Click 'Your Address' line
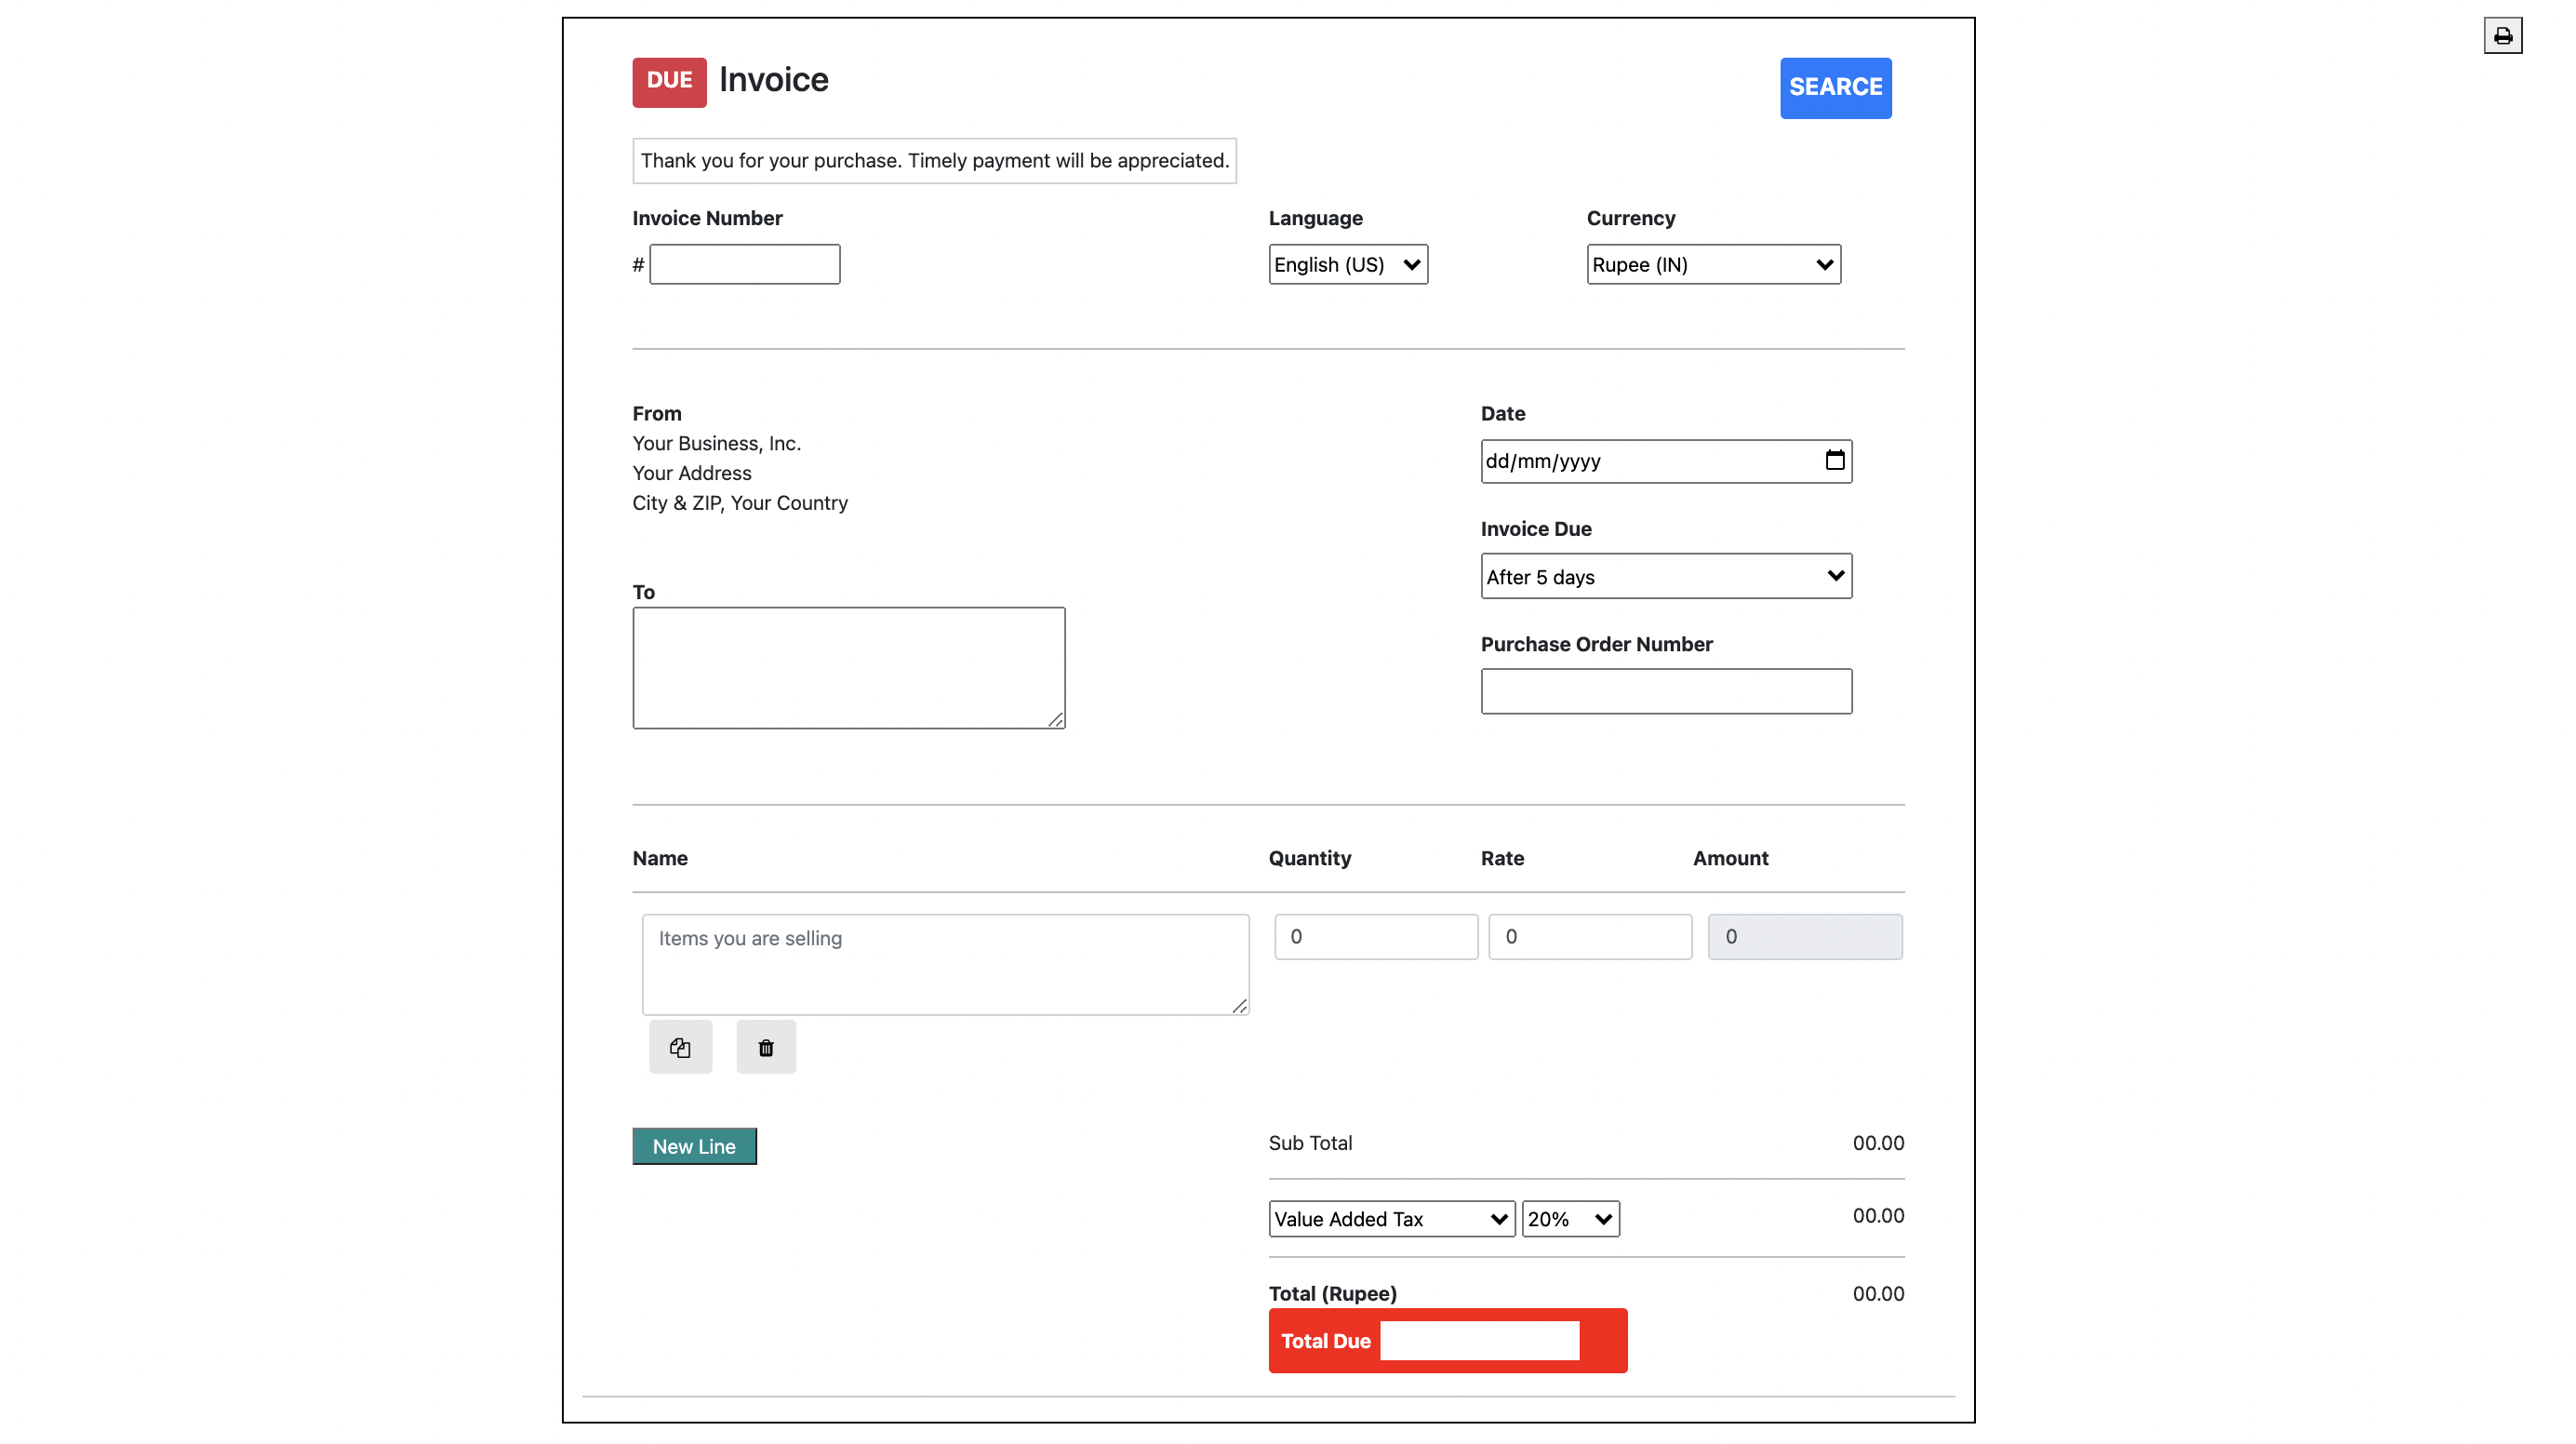The width and height of the screenshot is (2576, 1444). 691,473
